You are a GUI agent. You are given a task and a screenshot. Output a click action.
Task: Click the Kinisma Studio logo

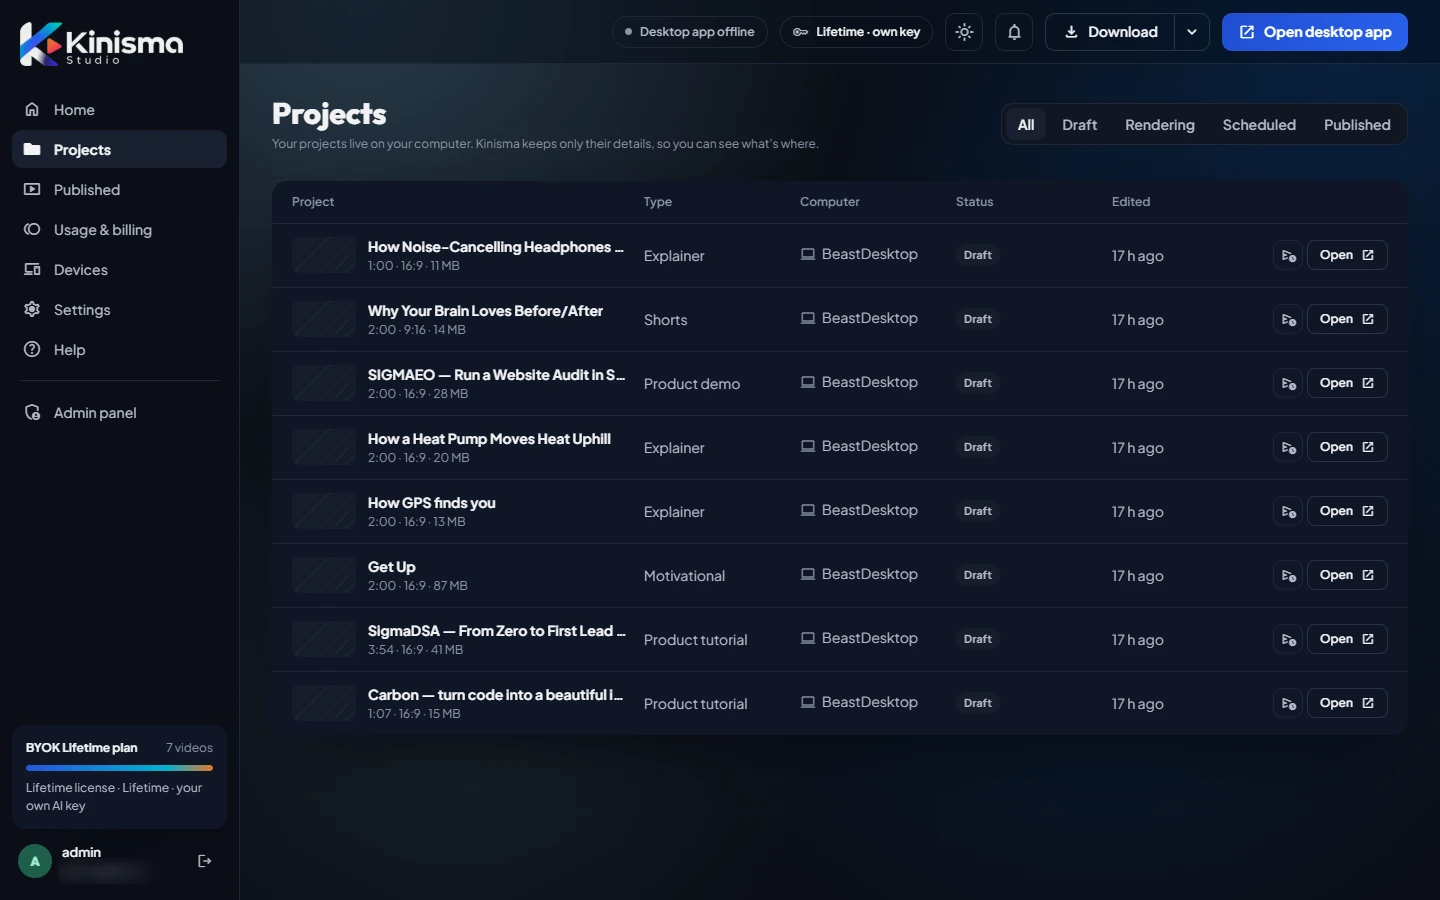(x=101, y=44)
